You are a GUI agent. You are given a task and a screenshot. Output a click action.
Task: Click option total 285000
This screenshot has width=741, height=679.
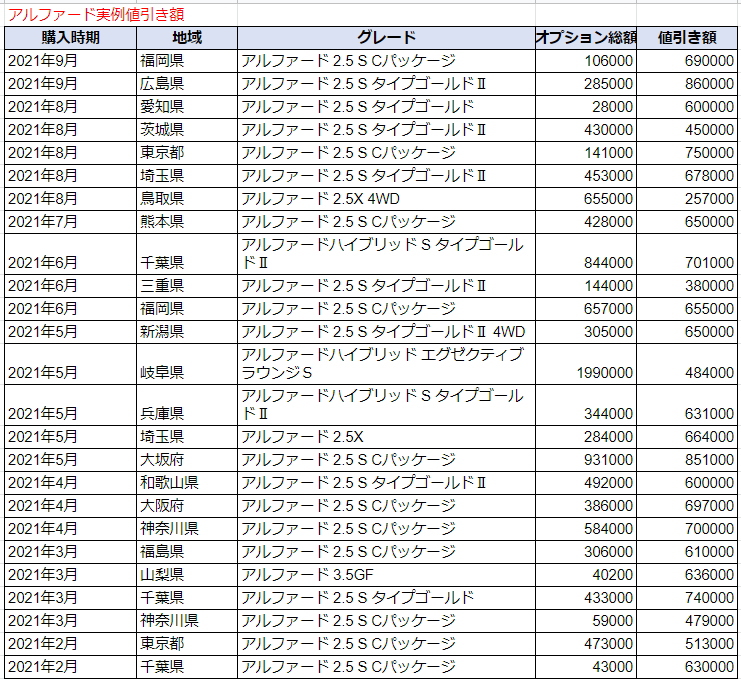[586, 84]
